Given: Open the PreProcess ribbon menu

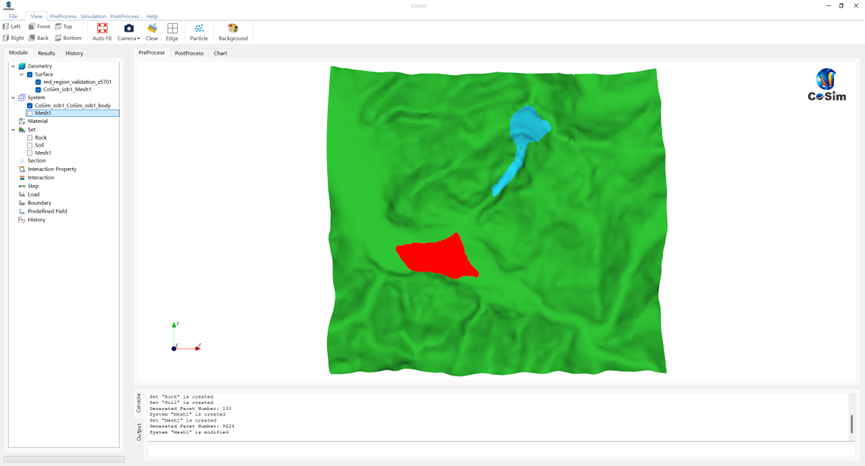Looking at the screenshot, I should 63,16.
